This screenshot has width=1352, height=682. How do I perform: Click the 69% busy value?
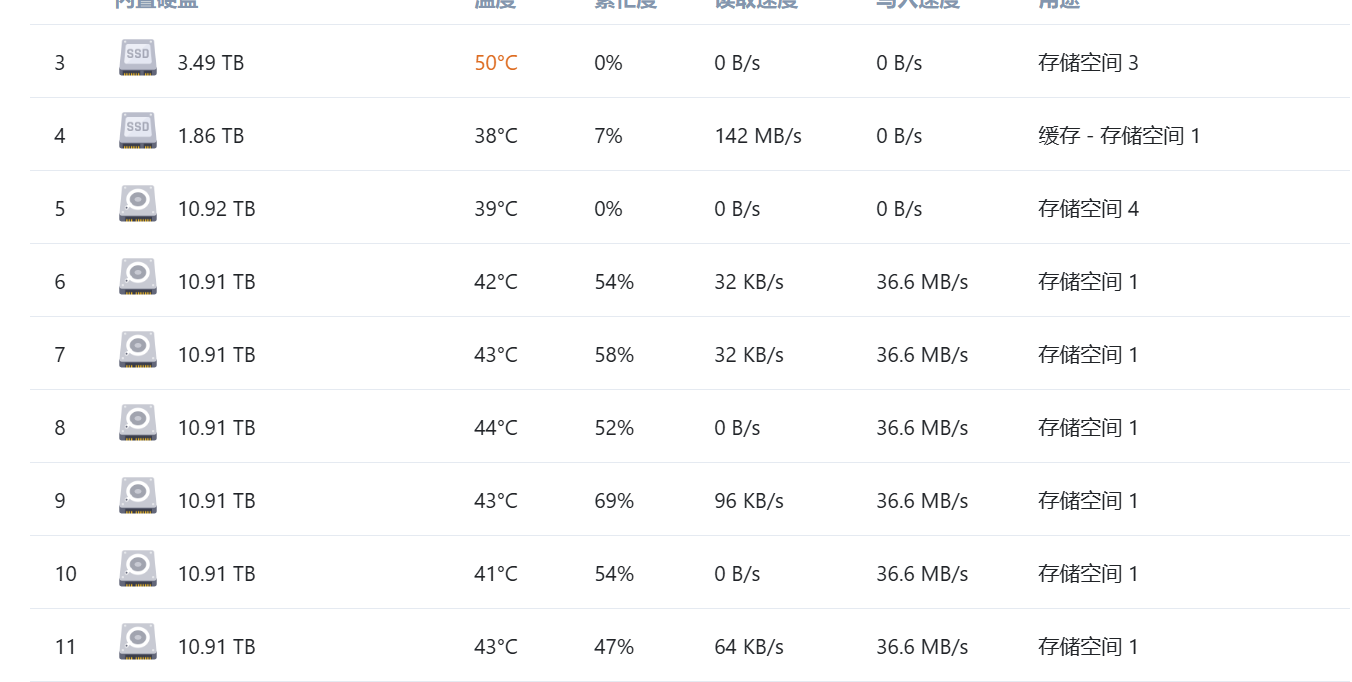coord(614,501)
